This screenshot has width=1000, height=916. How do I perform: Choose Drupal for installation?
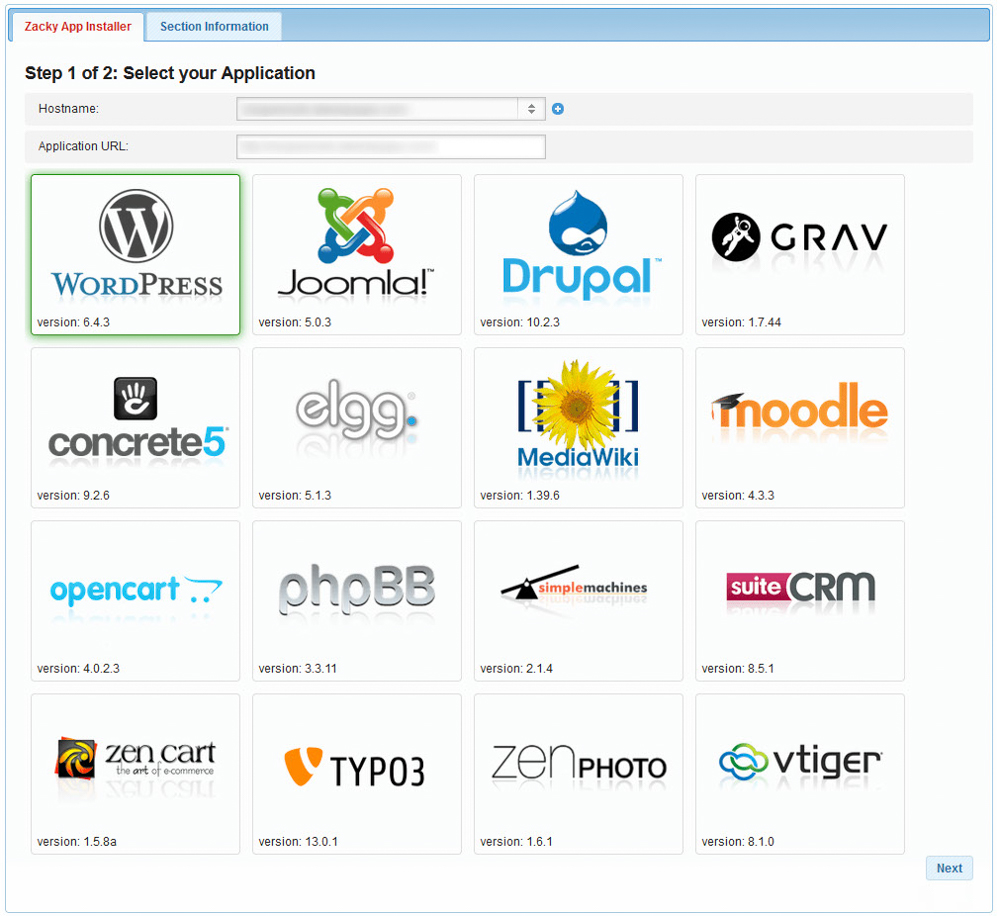pos(578,253)
